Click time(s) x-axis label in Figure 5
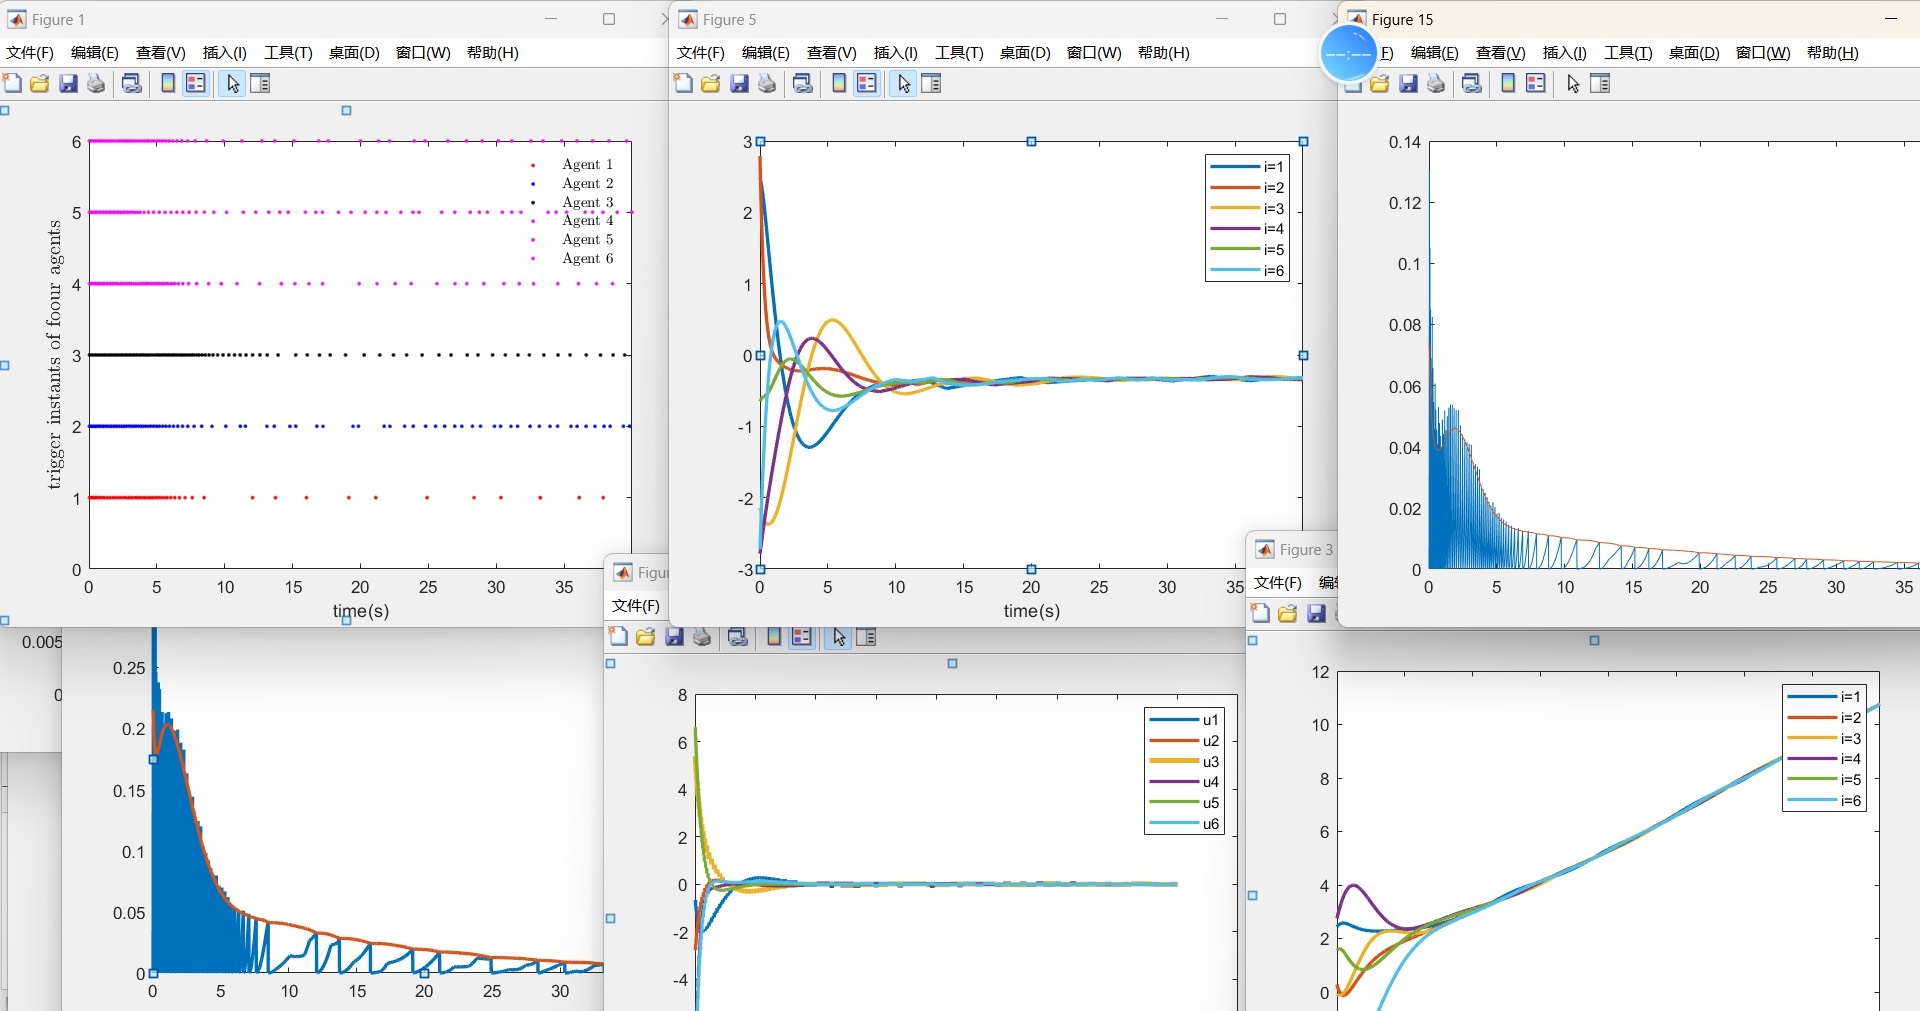 tap(1031, 611)
